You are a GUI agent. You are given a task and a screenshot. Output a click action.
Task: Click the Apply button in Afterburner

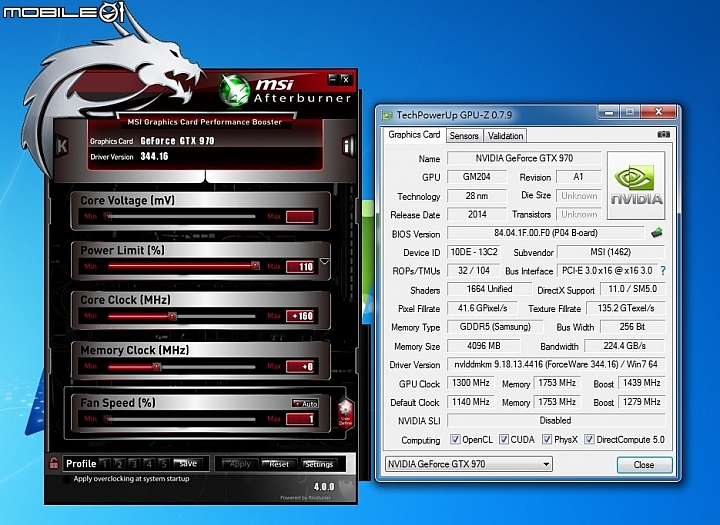click(239, 464)
